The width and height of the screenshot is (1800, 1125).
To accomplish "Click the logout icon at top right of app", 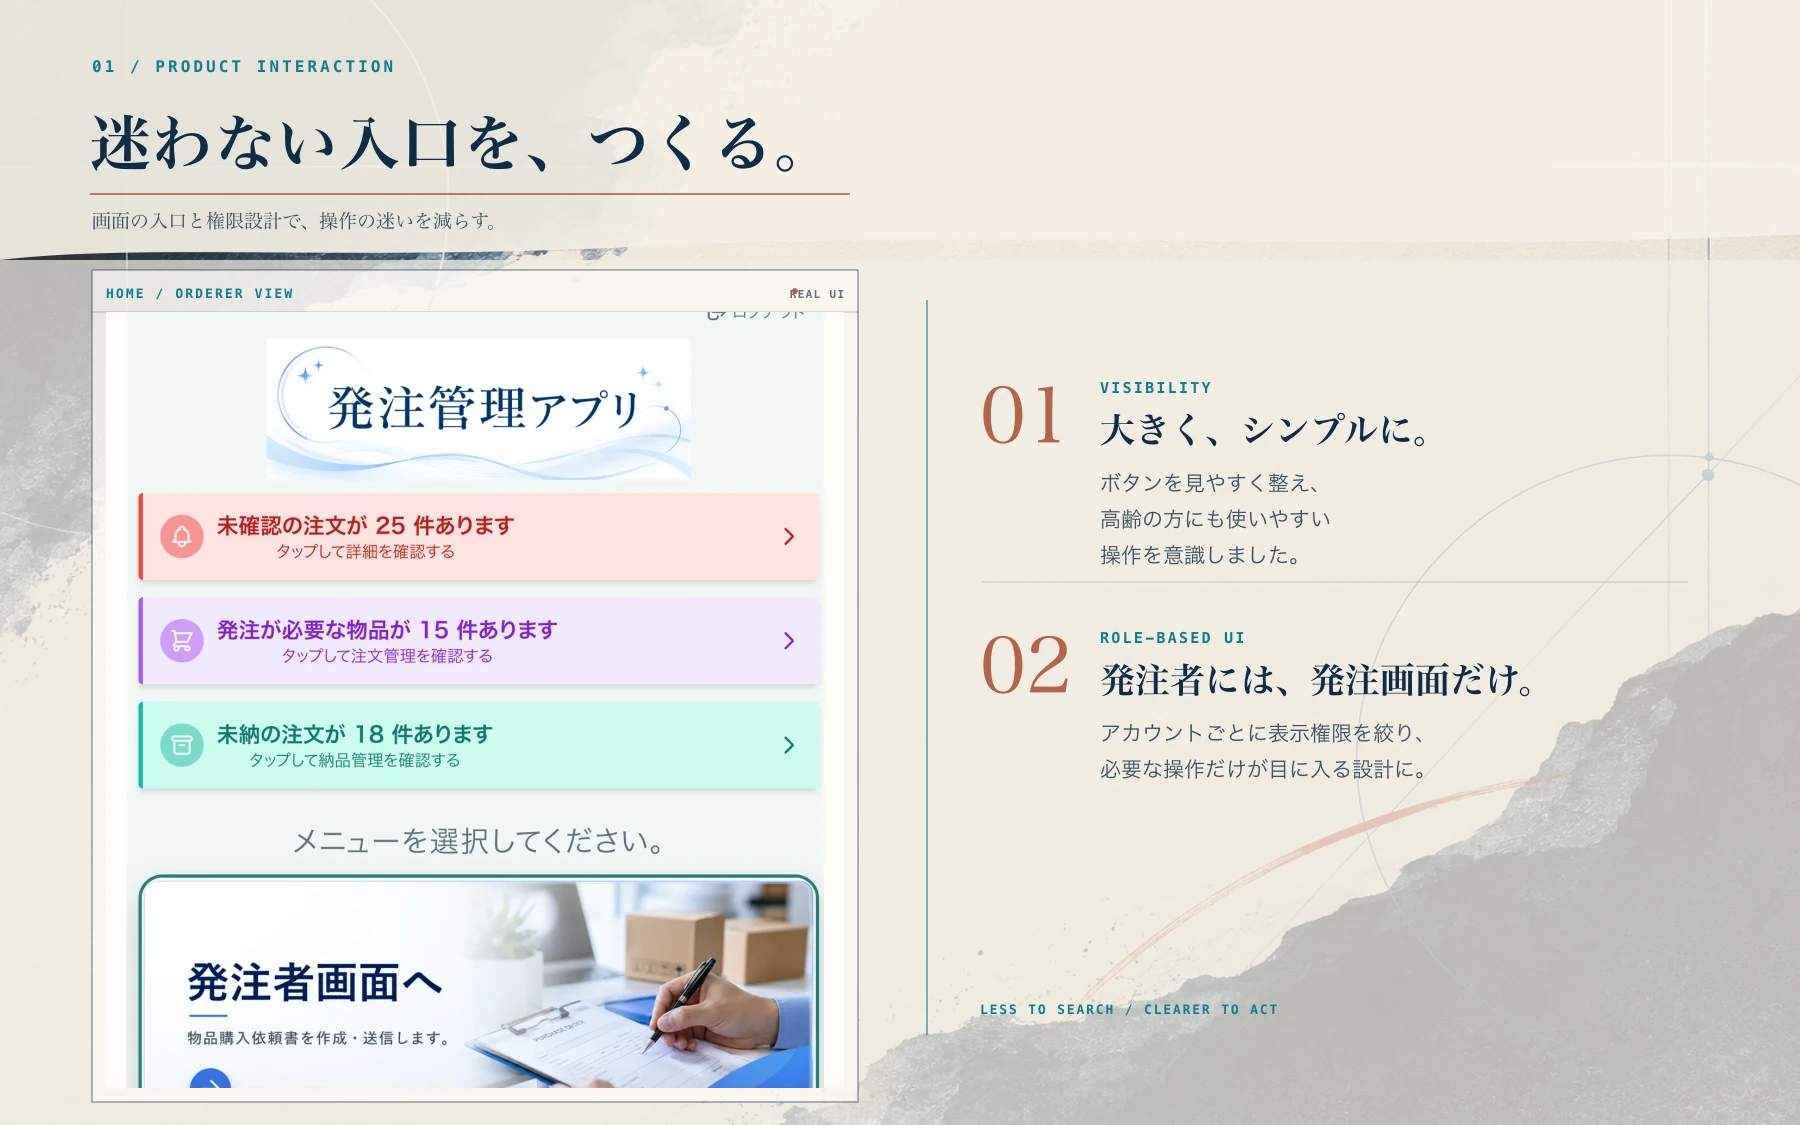I will pyautogui.click(x=716, y=314).
